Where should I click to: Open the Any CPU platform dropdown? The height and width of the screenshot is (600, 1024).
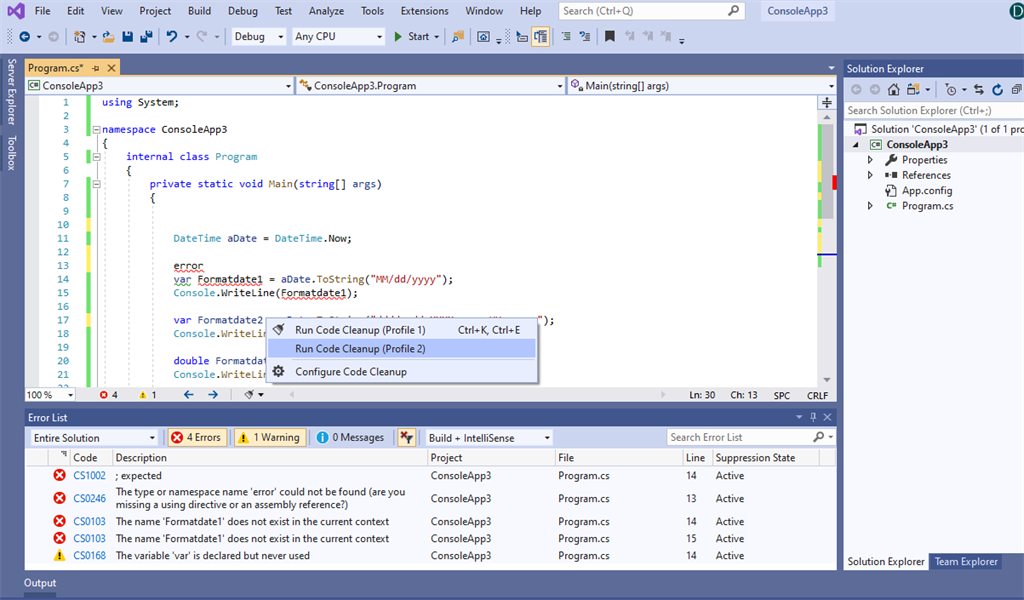click(x=338, y=36)
